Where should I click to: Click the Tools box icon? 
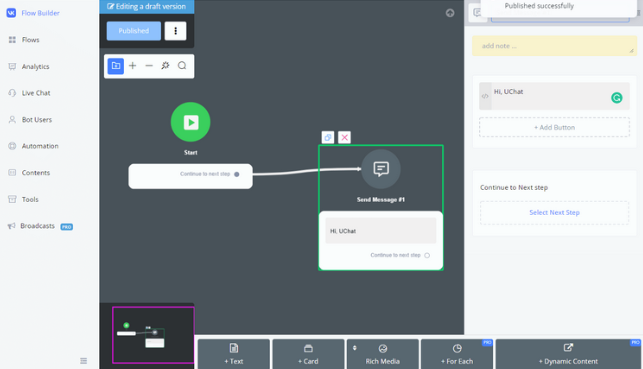[12, 199]
